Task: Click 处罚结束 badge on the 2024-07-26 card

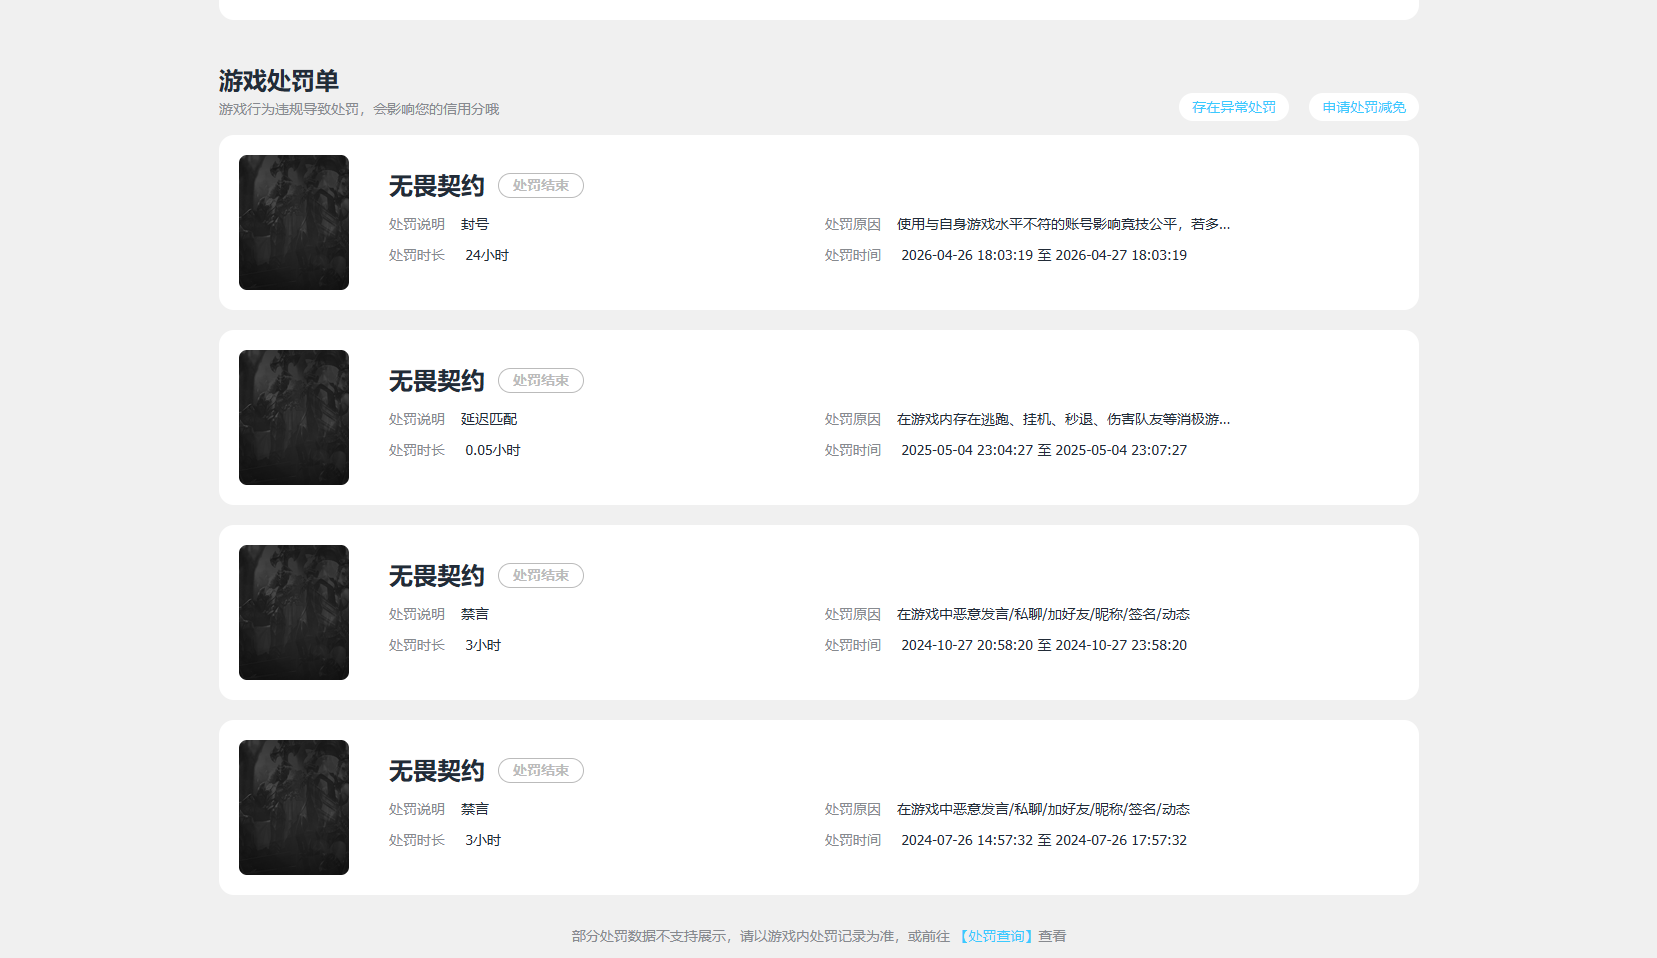Action: [x=541, y=771]
